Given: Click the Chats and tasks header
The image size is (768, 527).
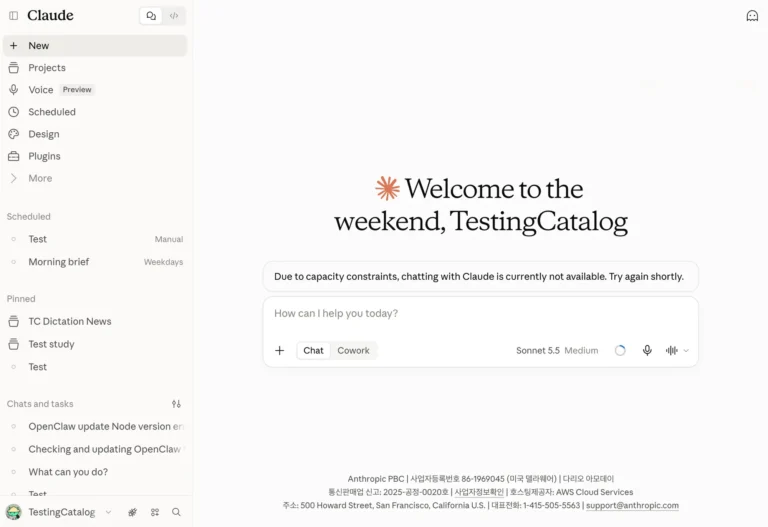Looking at the screenshot, I should (x=40, y=404).
